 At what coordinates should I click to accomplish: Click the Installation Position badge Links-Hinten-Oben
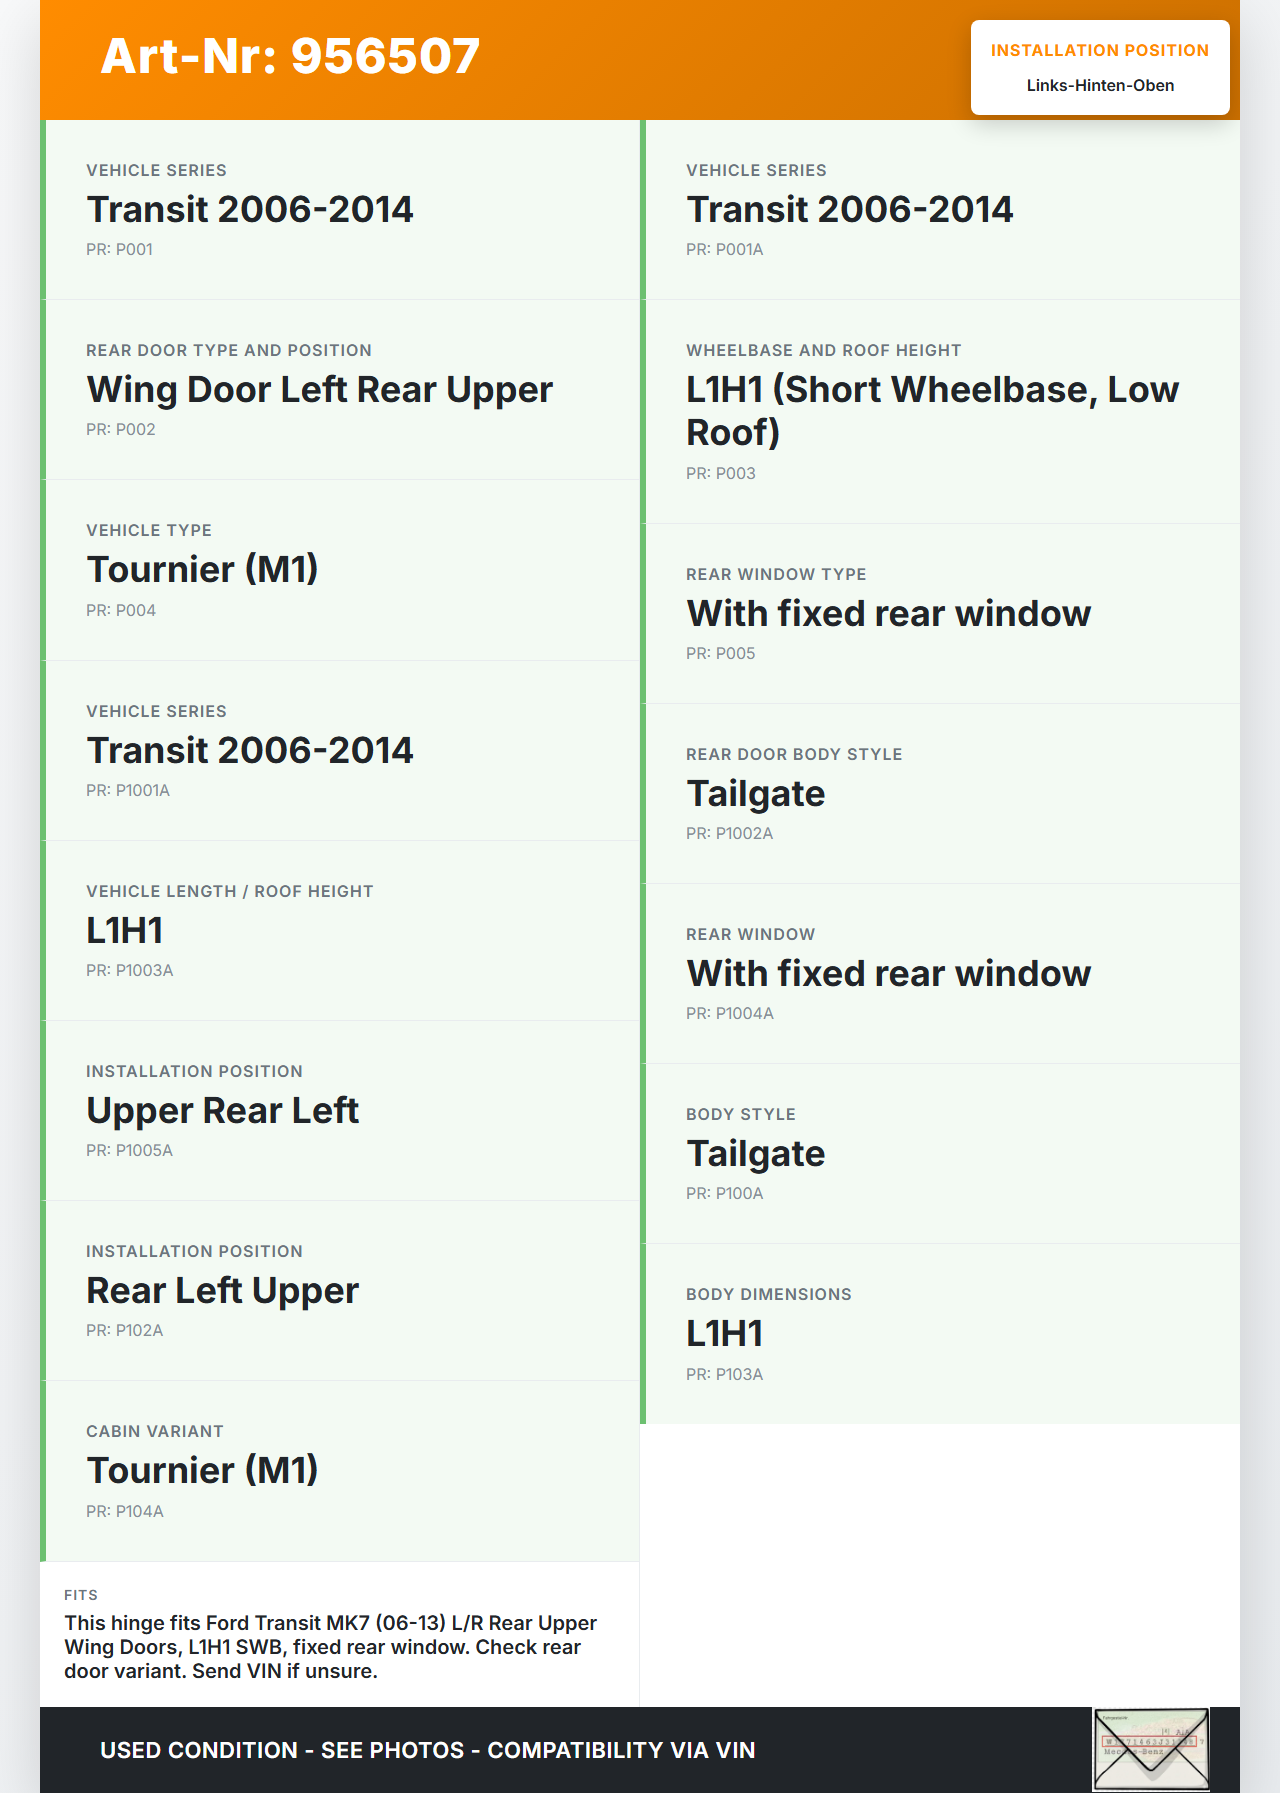(1100, 68)
